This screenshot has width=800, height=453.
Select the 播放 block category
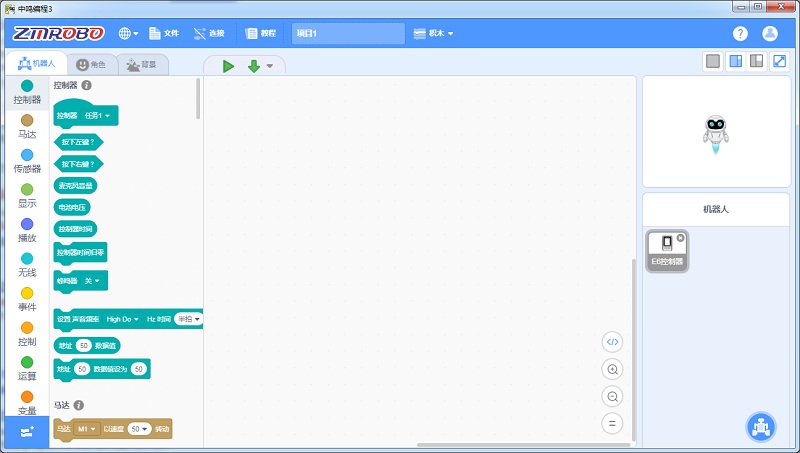pyautogui.click(x=27, y=230)
